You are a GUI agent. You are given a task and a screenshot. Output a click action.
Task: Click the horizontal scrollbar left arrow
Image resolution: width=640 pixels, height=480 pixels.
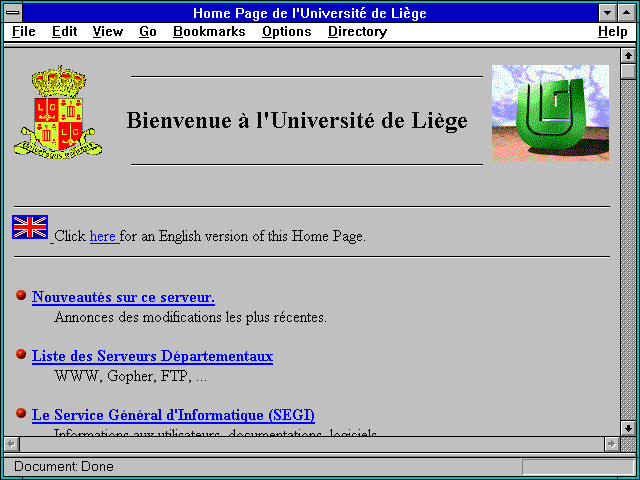point(11,444)
